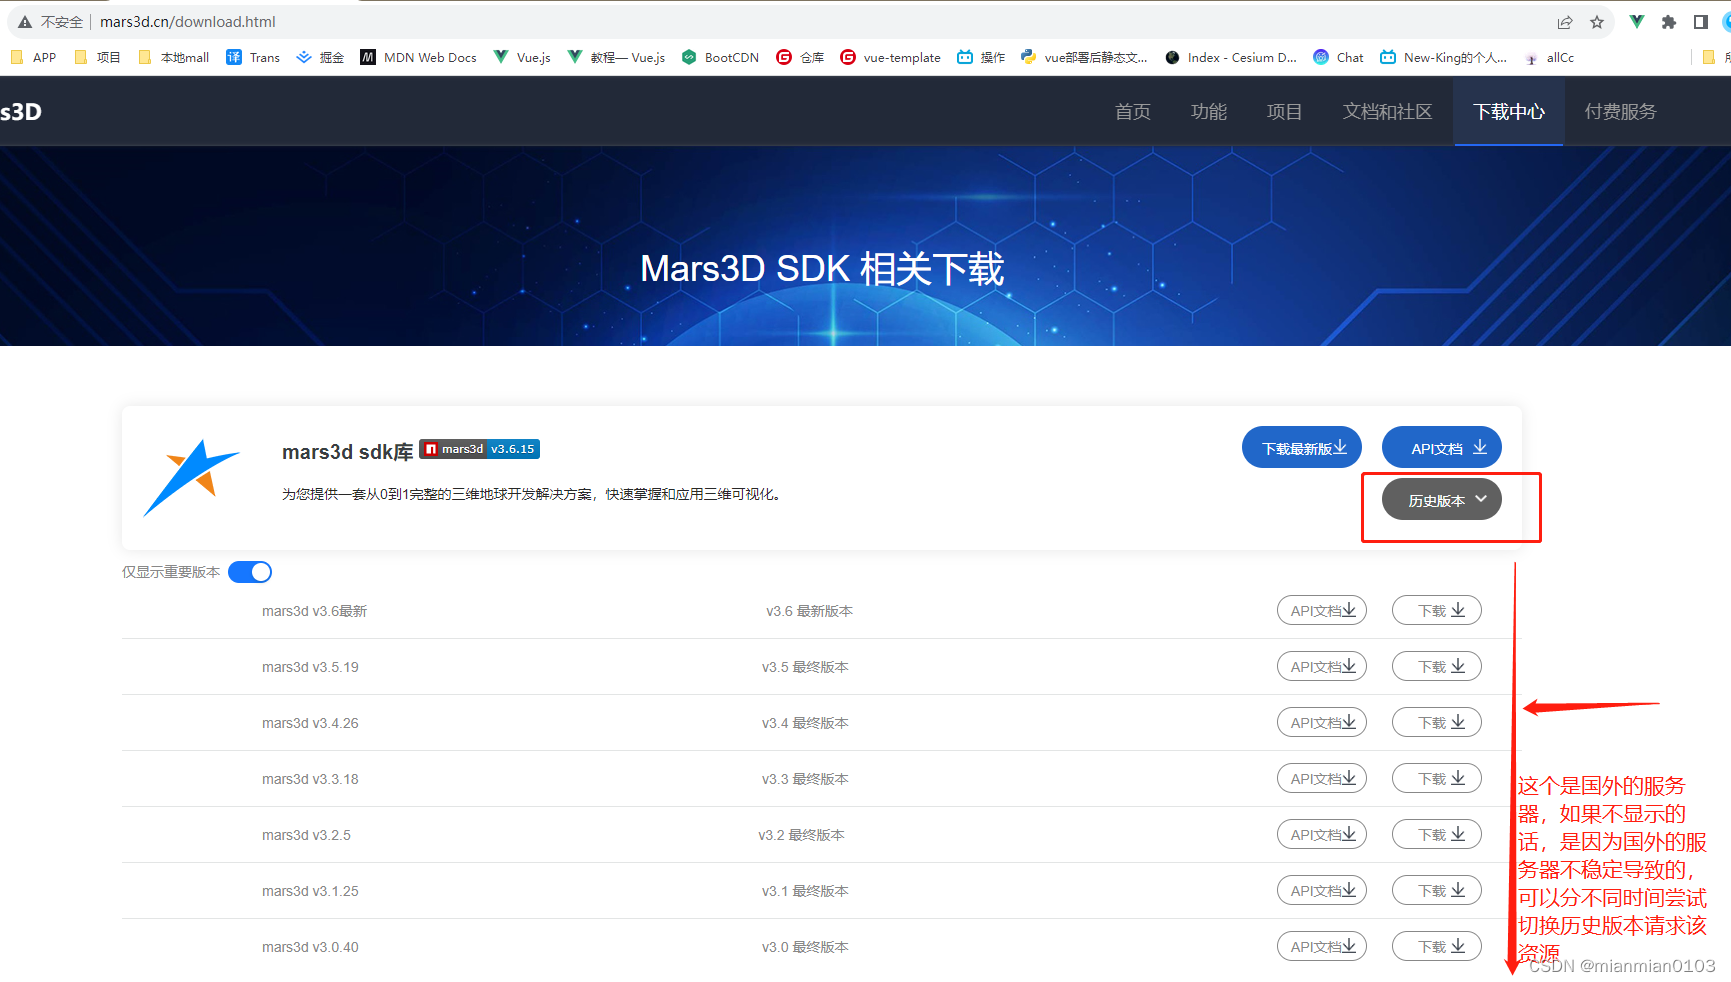Open the vue-template bookmark

[891, 58]
